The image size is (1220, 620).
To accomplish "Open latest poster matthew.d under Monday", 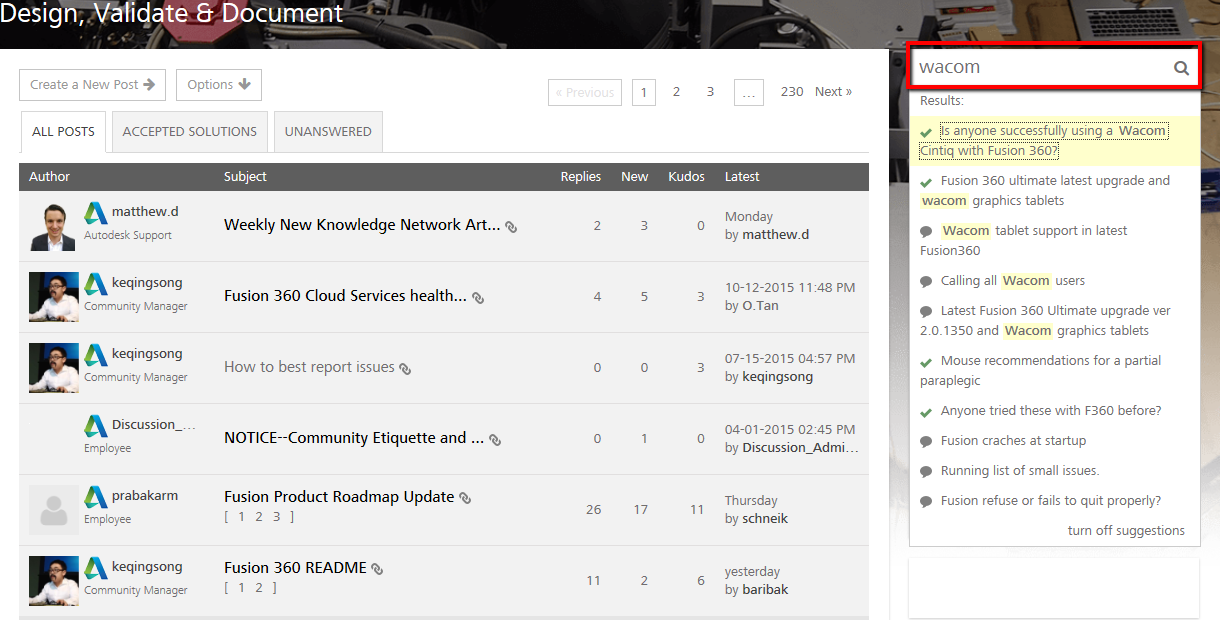I will [x=776, y=235].
